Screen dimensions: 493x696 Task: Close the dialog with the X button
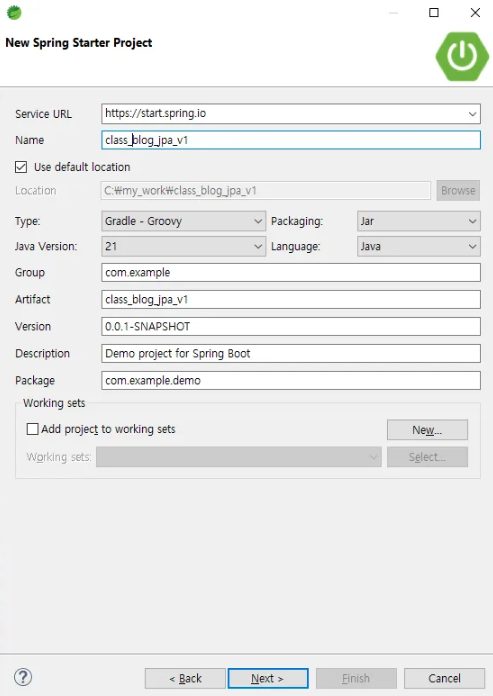475,12
